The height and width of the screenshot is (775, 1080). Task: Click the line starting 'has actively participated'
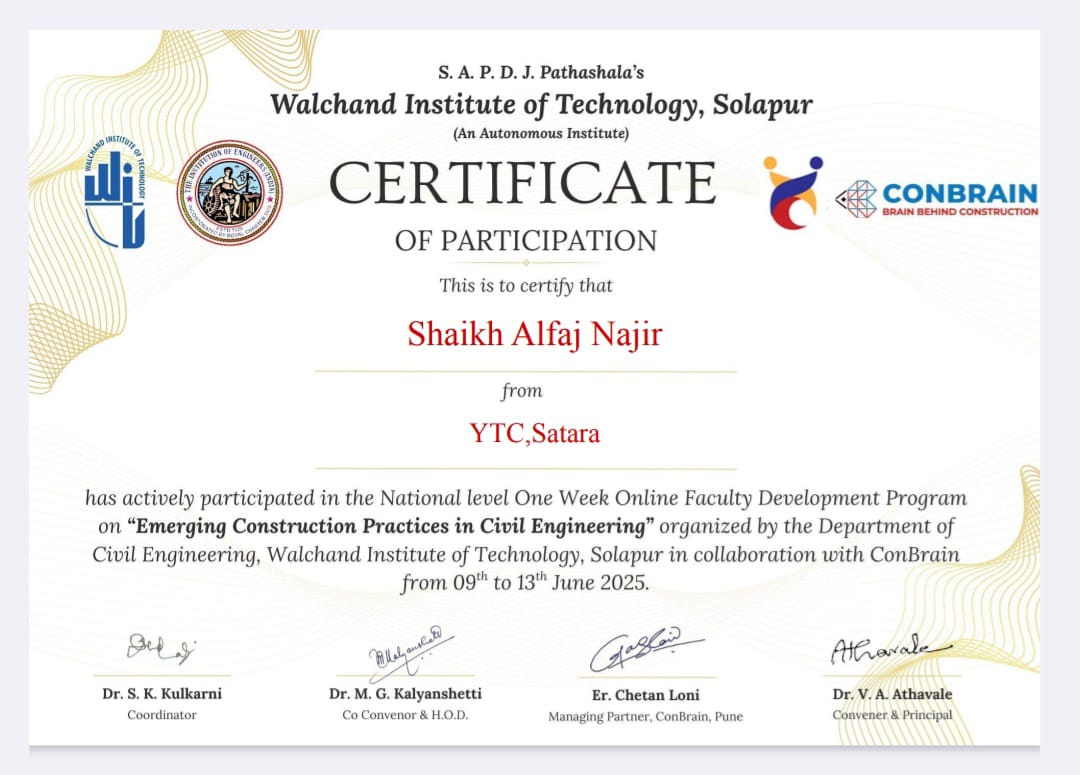click(526, 498)
